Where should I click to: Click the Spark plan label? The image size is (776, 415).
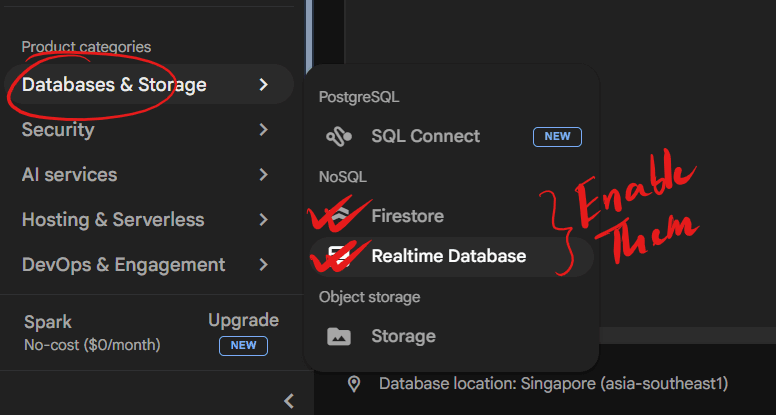48,322
